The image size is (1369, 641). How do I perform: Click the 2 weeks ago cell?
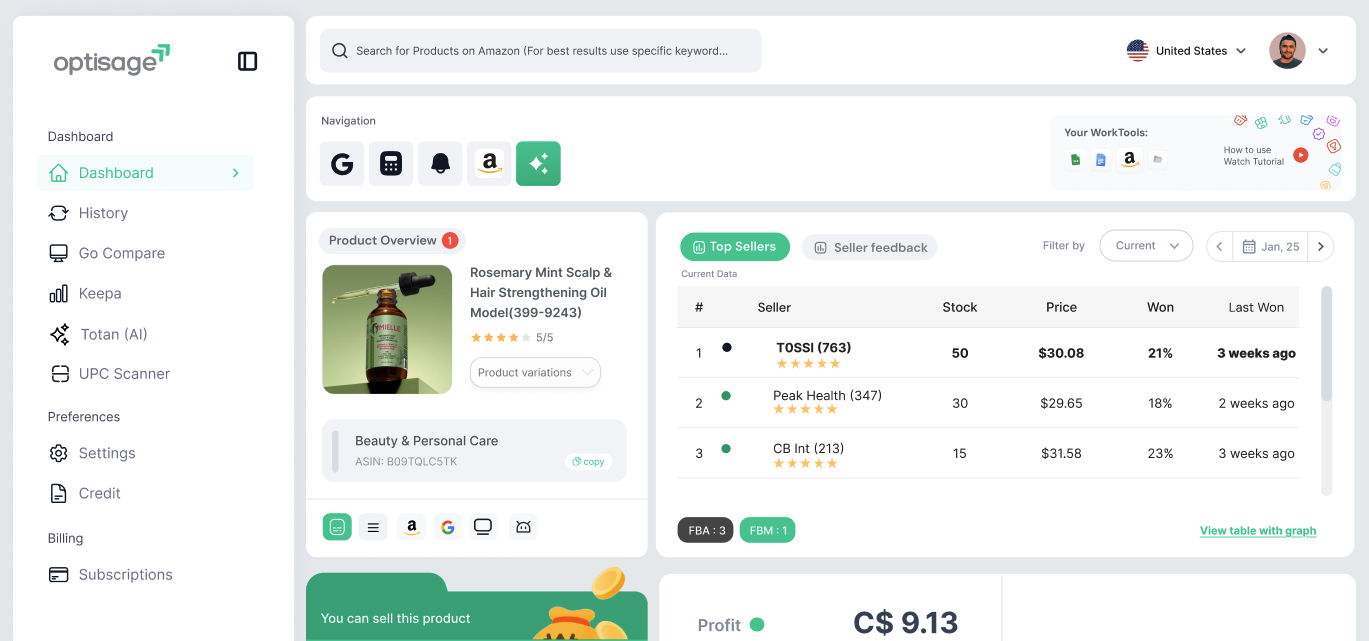pyautogui.click(x=1257, y=403)
